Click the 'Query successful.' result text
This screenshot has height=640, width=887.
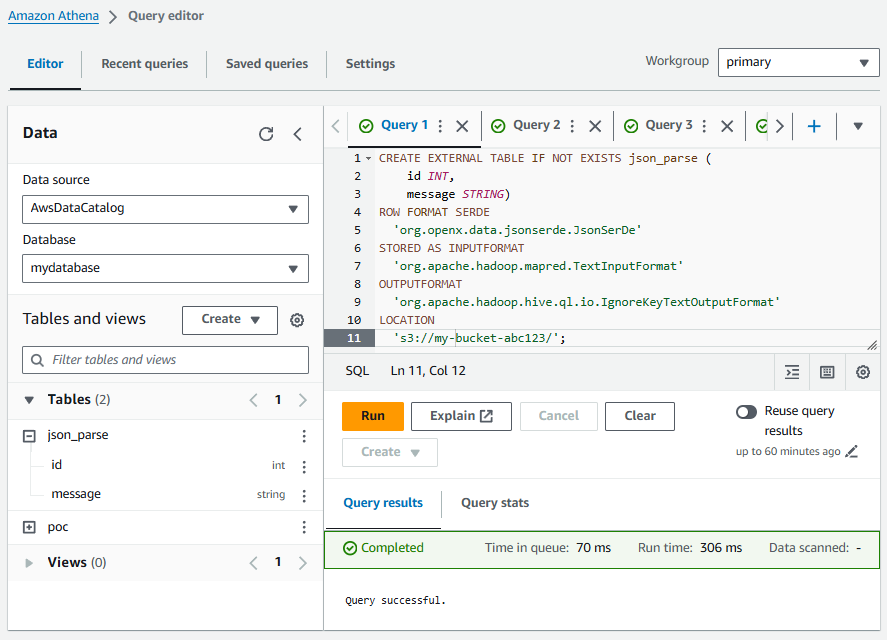point(395,600)
